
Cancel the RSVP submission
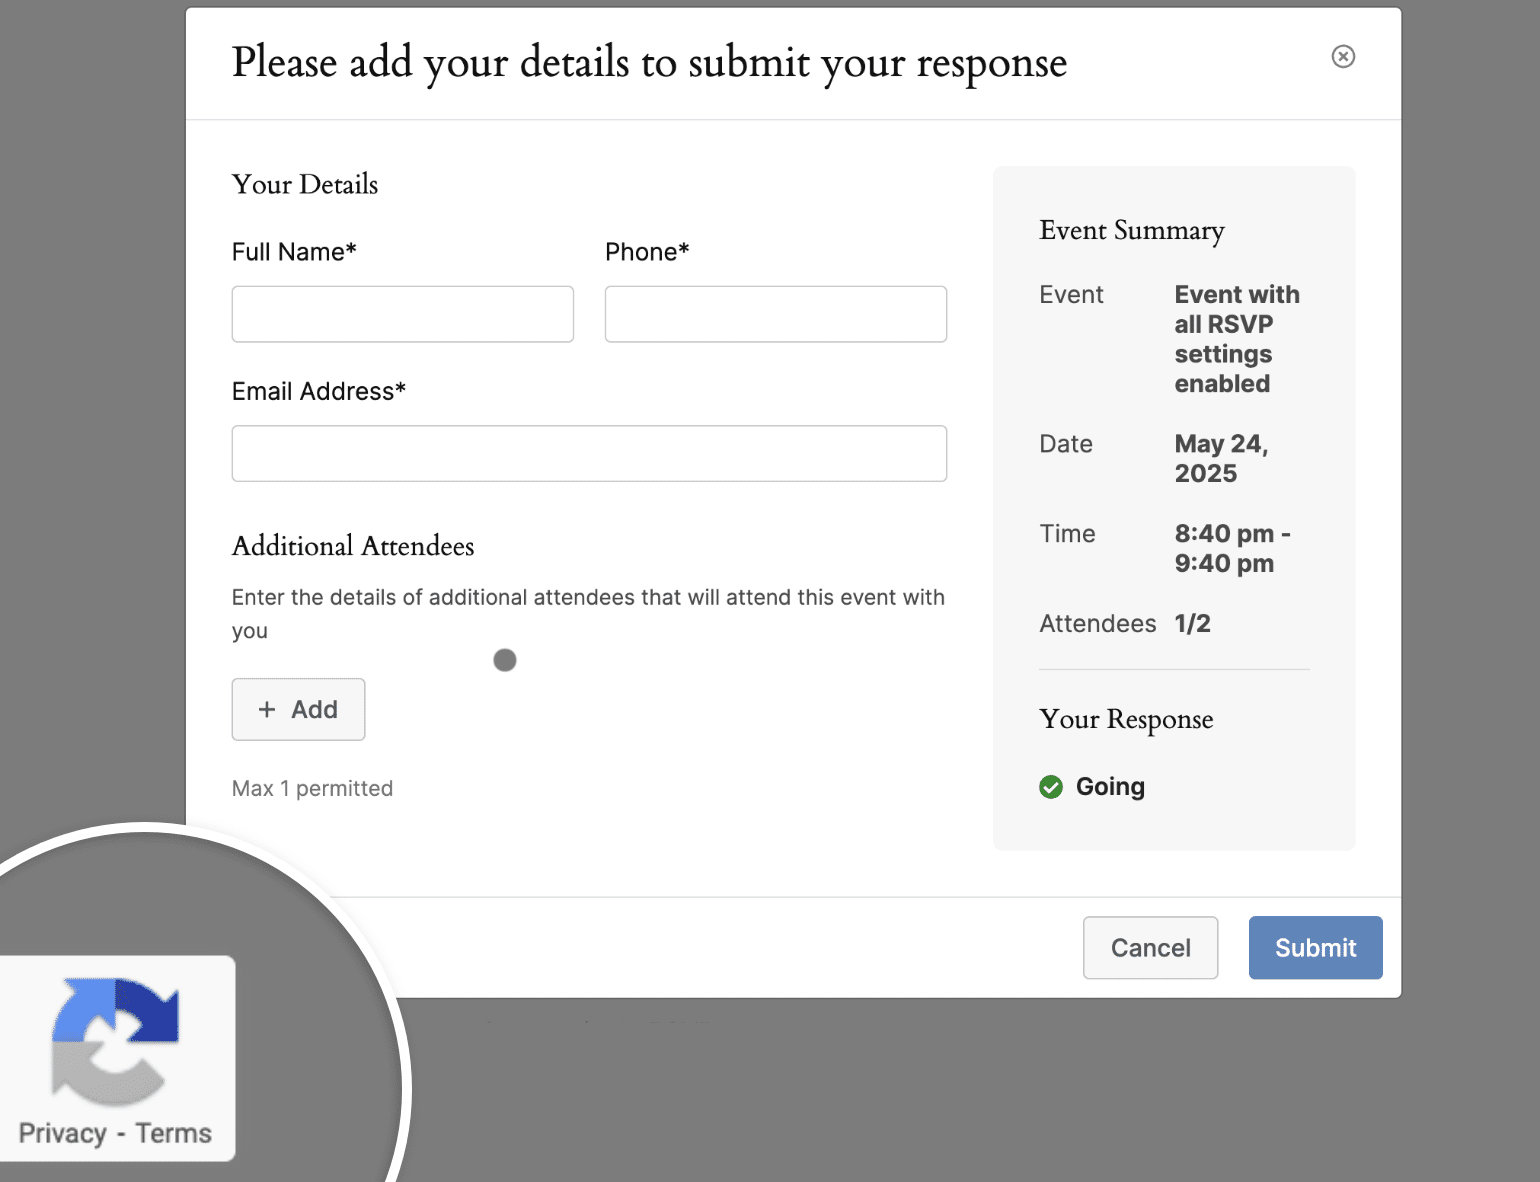click(1150, 947)
